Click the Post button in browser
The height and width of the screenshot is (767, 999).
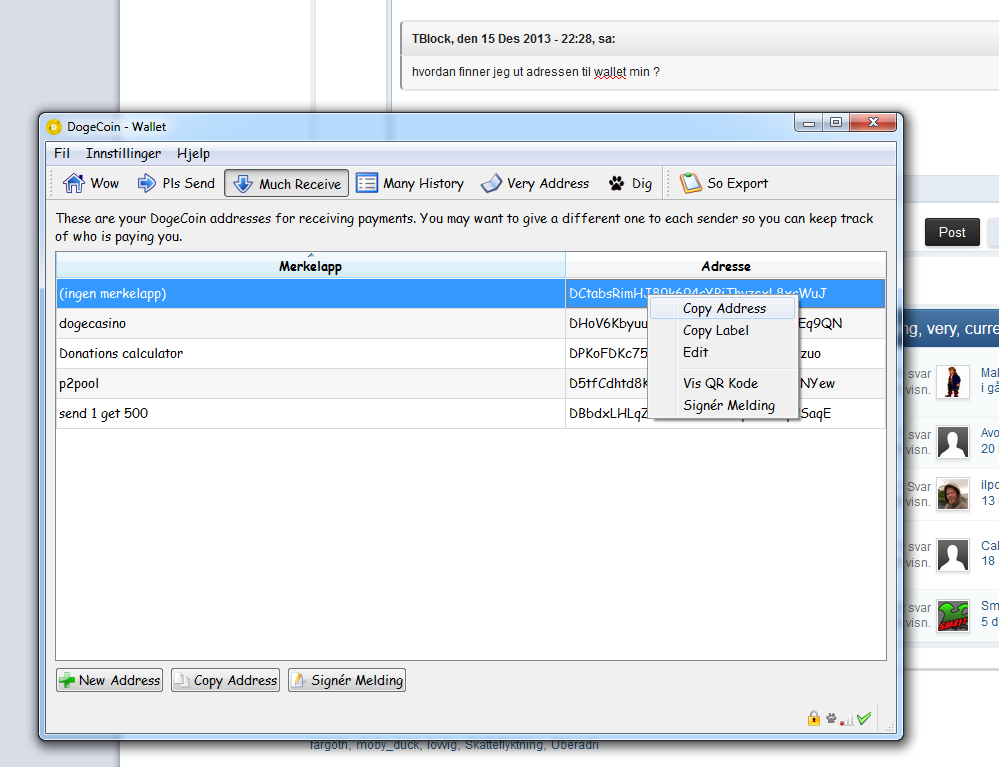952,233
